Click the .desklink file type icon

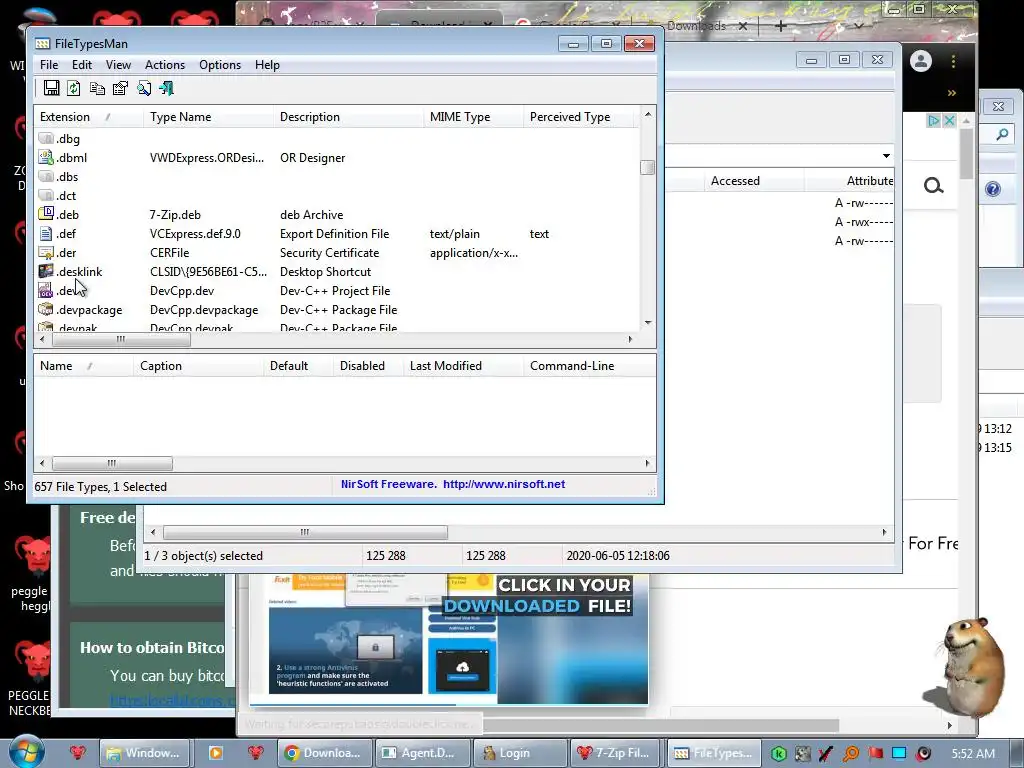click(46, 271)
